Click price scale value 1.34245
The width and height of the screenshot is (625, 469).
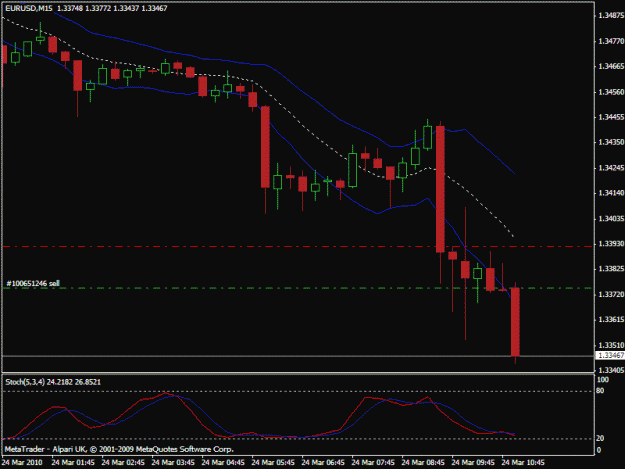pyautogui.click(x=611, y=168)
